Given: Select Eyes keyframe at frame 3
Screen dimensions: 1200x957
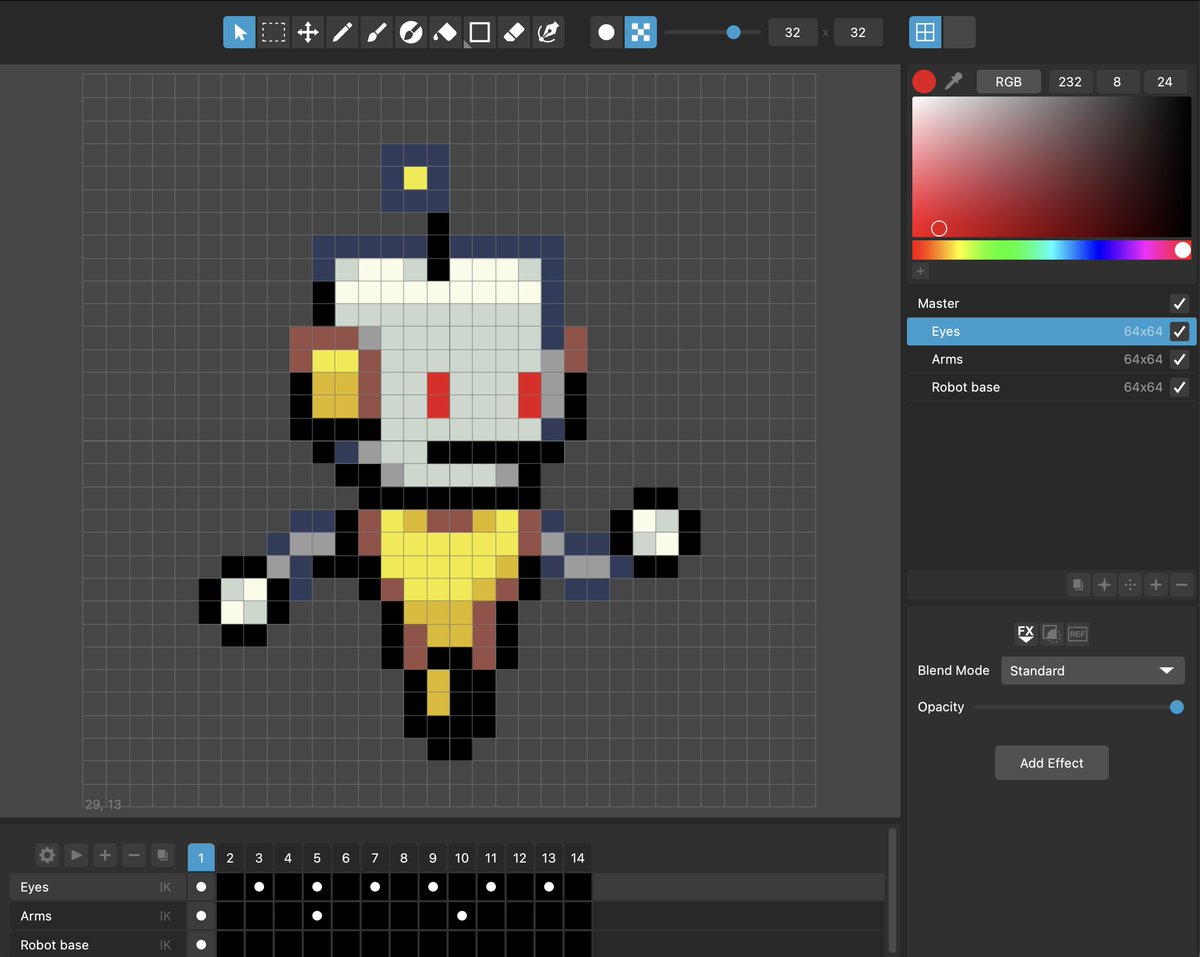Looking at the screenshot, I should [x=259, y=887].
